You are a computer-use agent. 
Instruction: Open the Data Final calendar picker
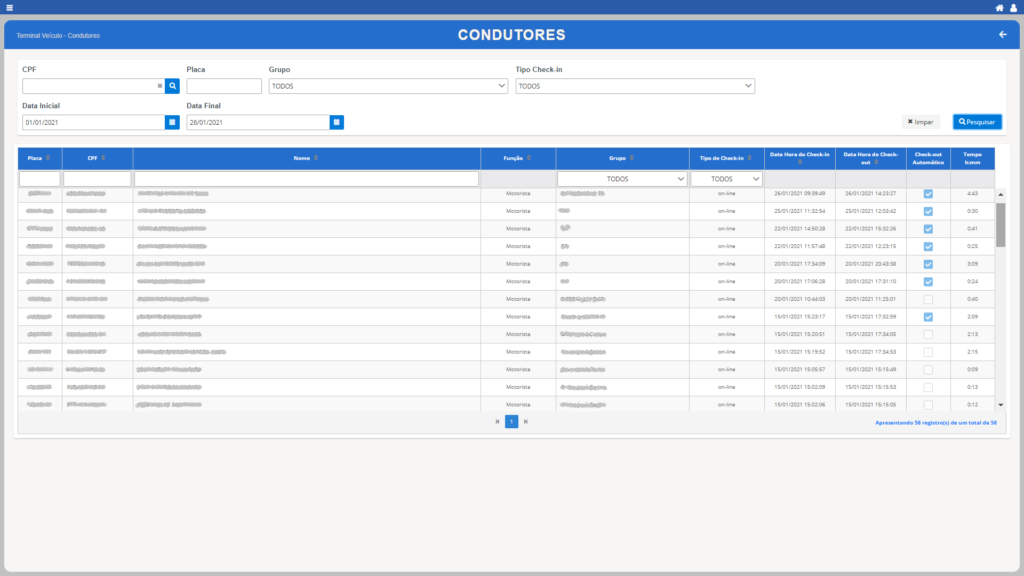coord(337,122)
